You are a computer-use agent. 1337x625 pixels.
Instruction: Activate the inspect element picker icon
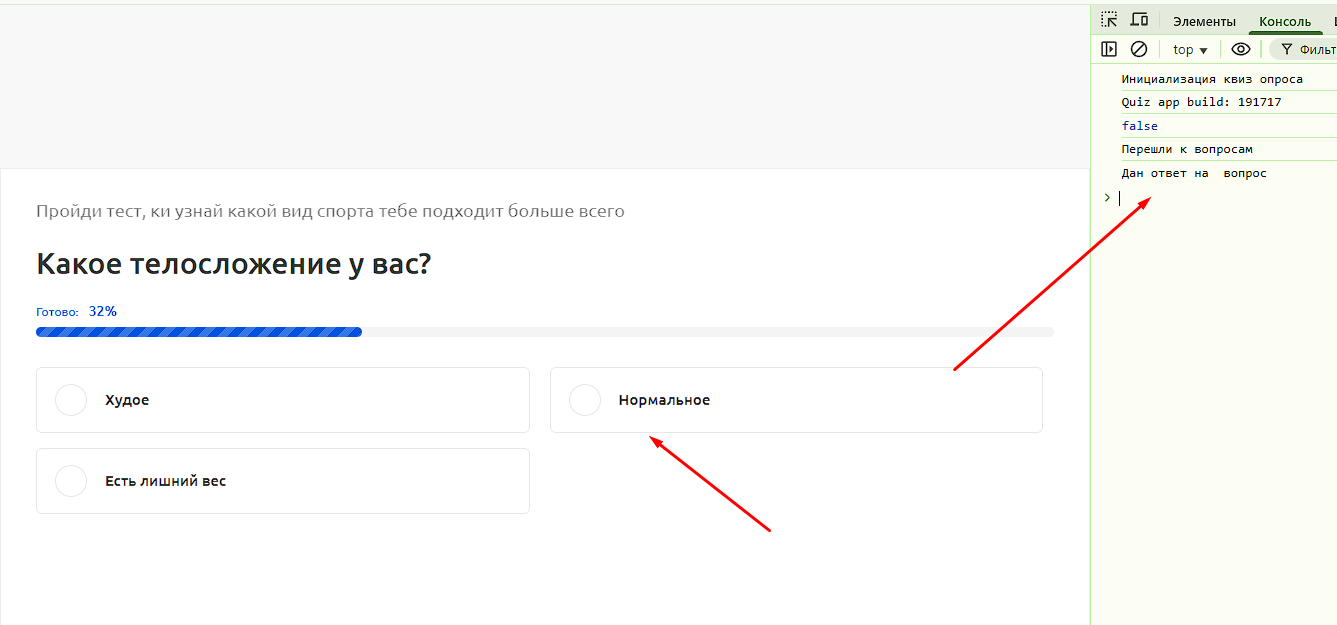point(1109,20)
